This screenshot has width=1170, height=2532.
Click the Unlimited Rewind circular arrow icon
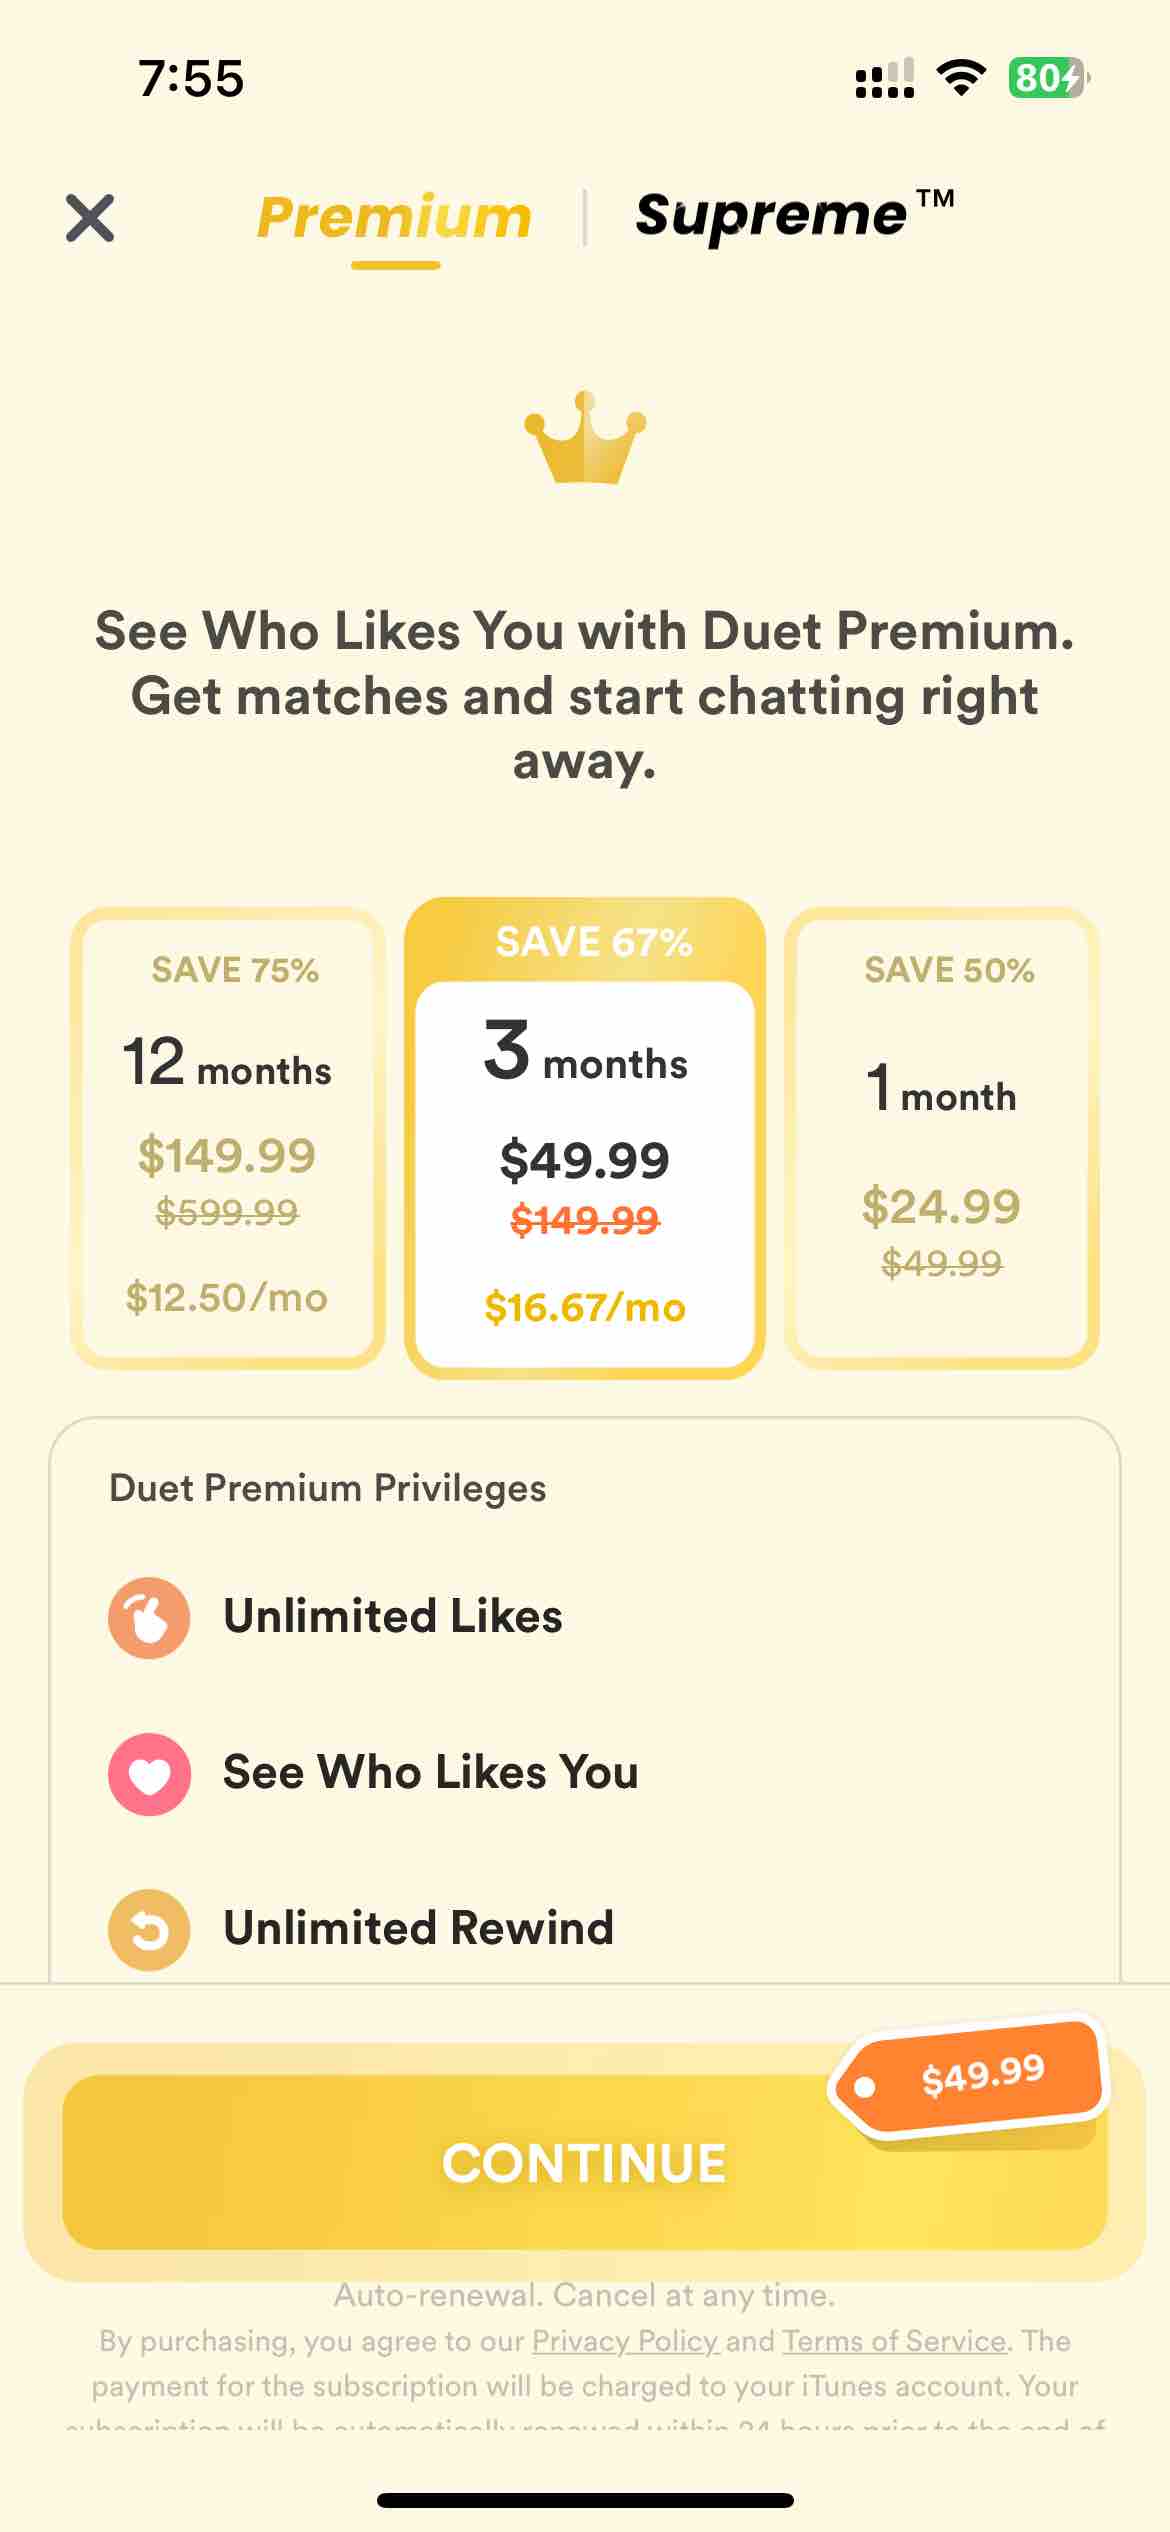[x=148, y=1928]
